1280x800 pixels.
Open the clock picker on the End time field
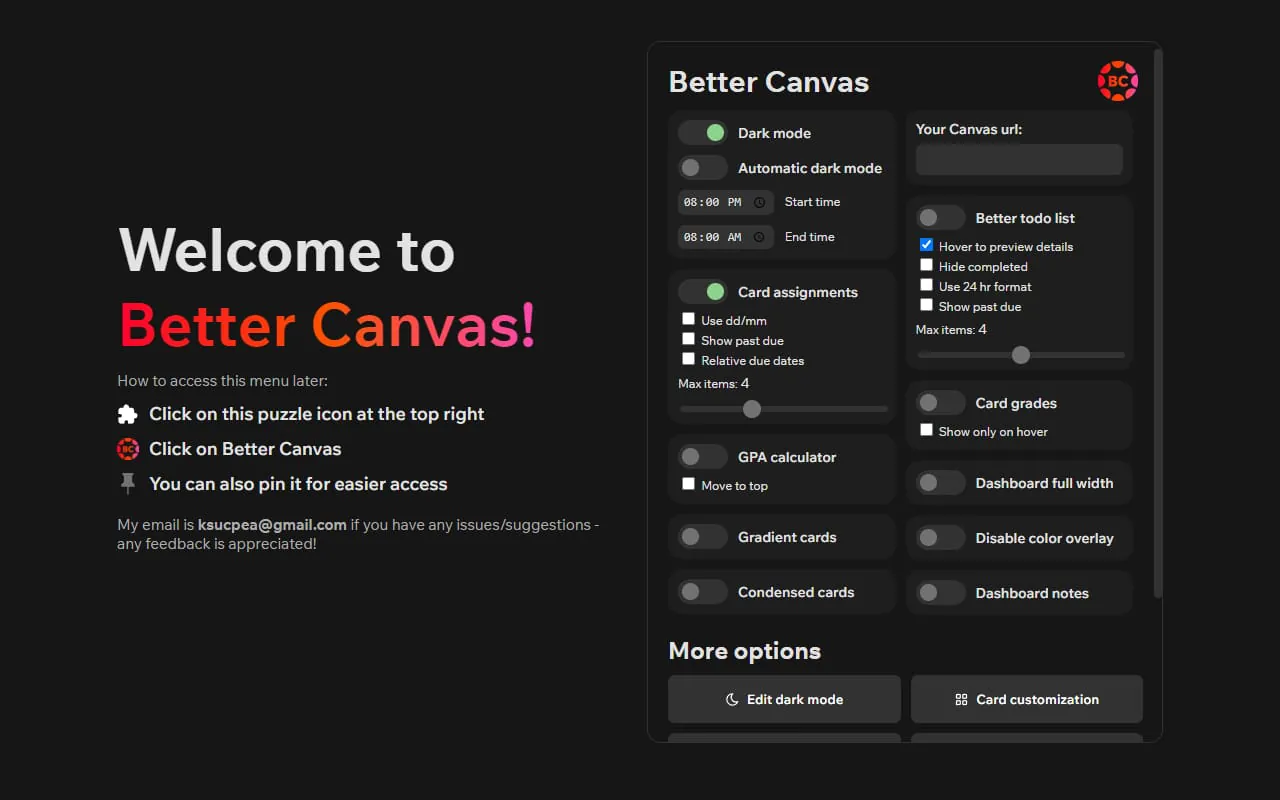click(x=760, y=237)
